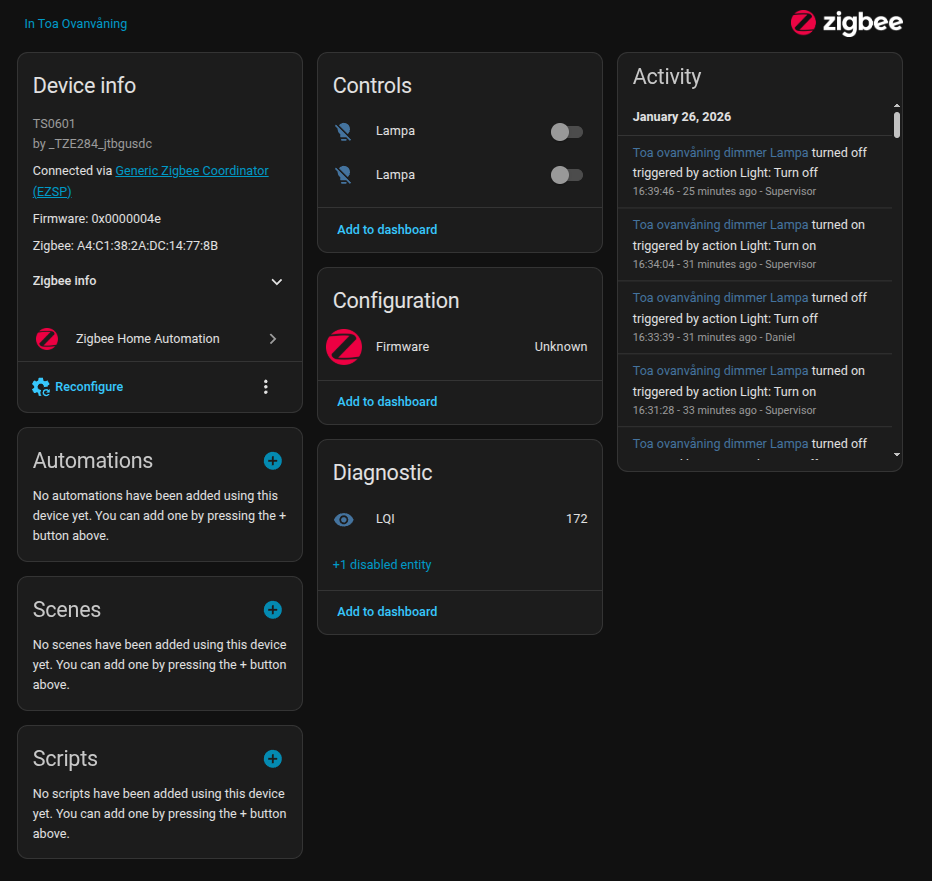Toggle the second Lampa switch on
This screenshot has height=881, width=932.
click(566, 175)
